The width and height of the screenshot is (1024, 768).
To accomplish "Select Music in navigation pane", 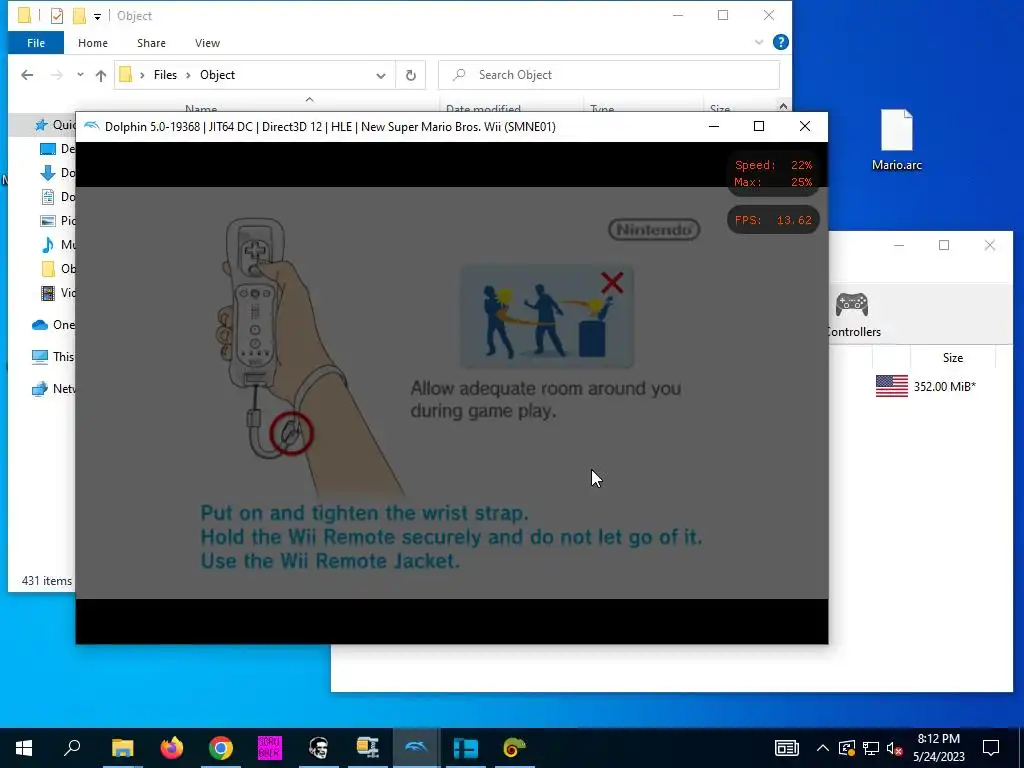I will (x=57, y=245).
